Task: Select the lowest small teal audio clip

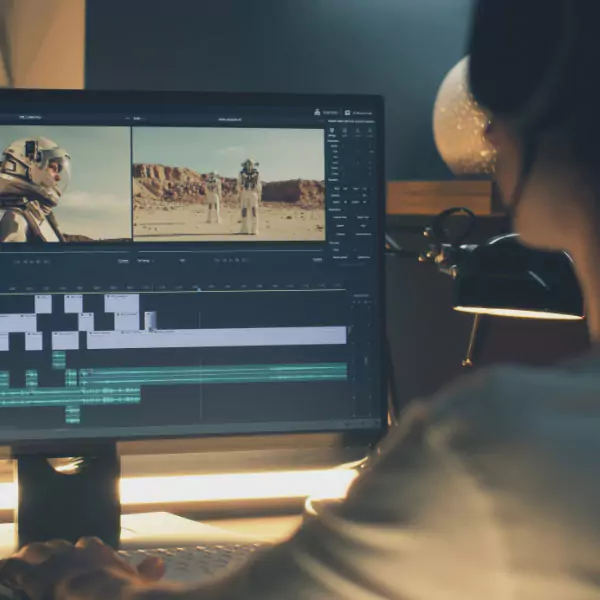Action: point(72,414)
